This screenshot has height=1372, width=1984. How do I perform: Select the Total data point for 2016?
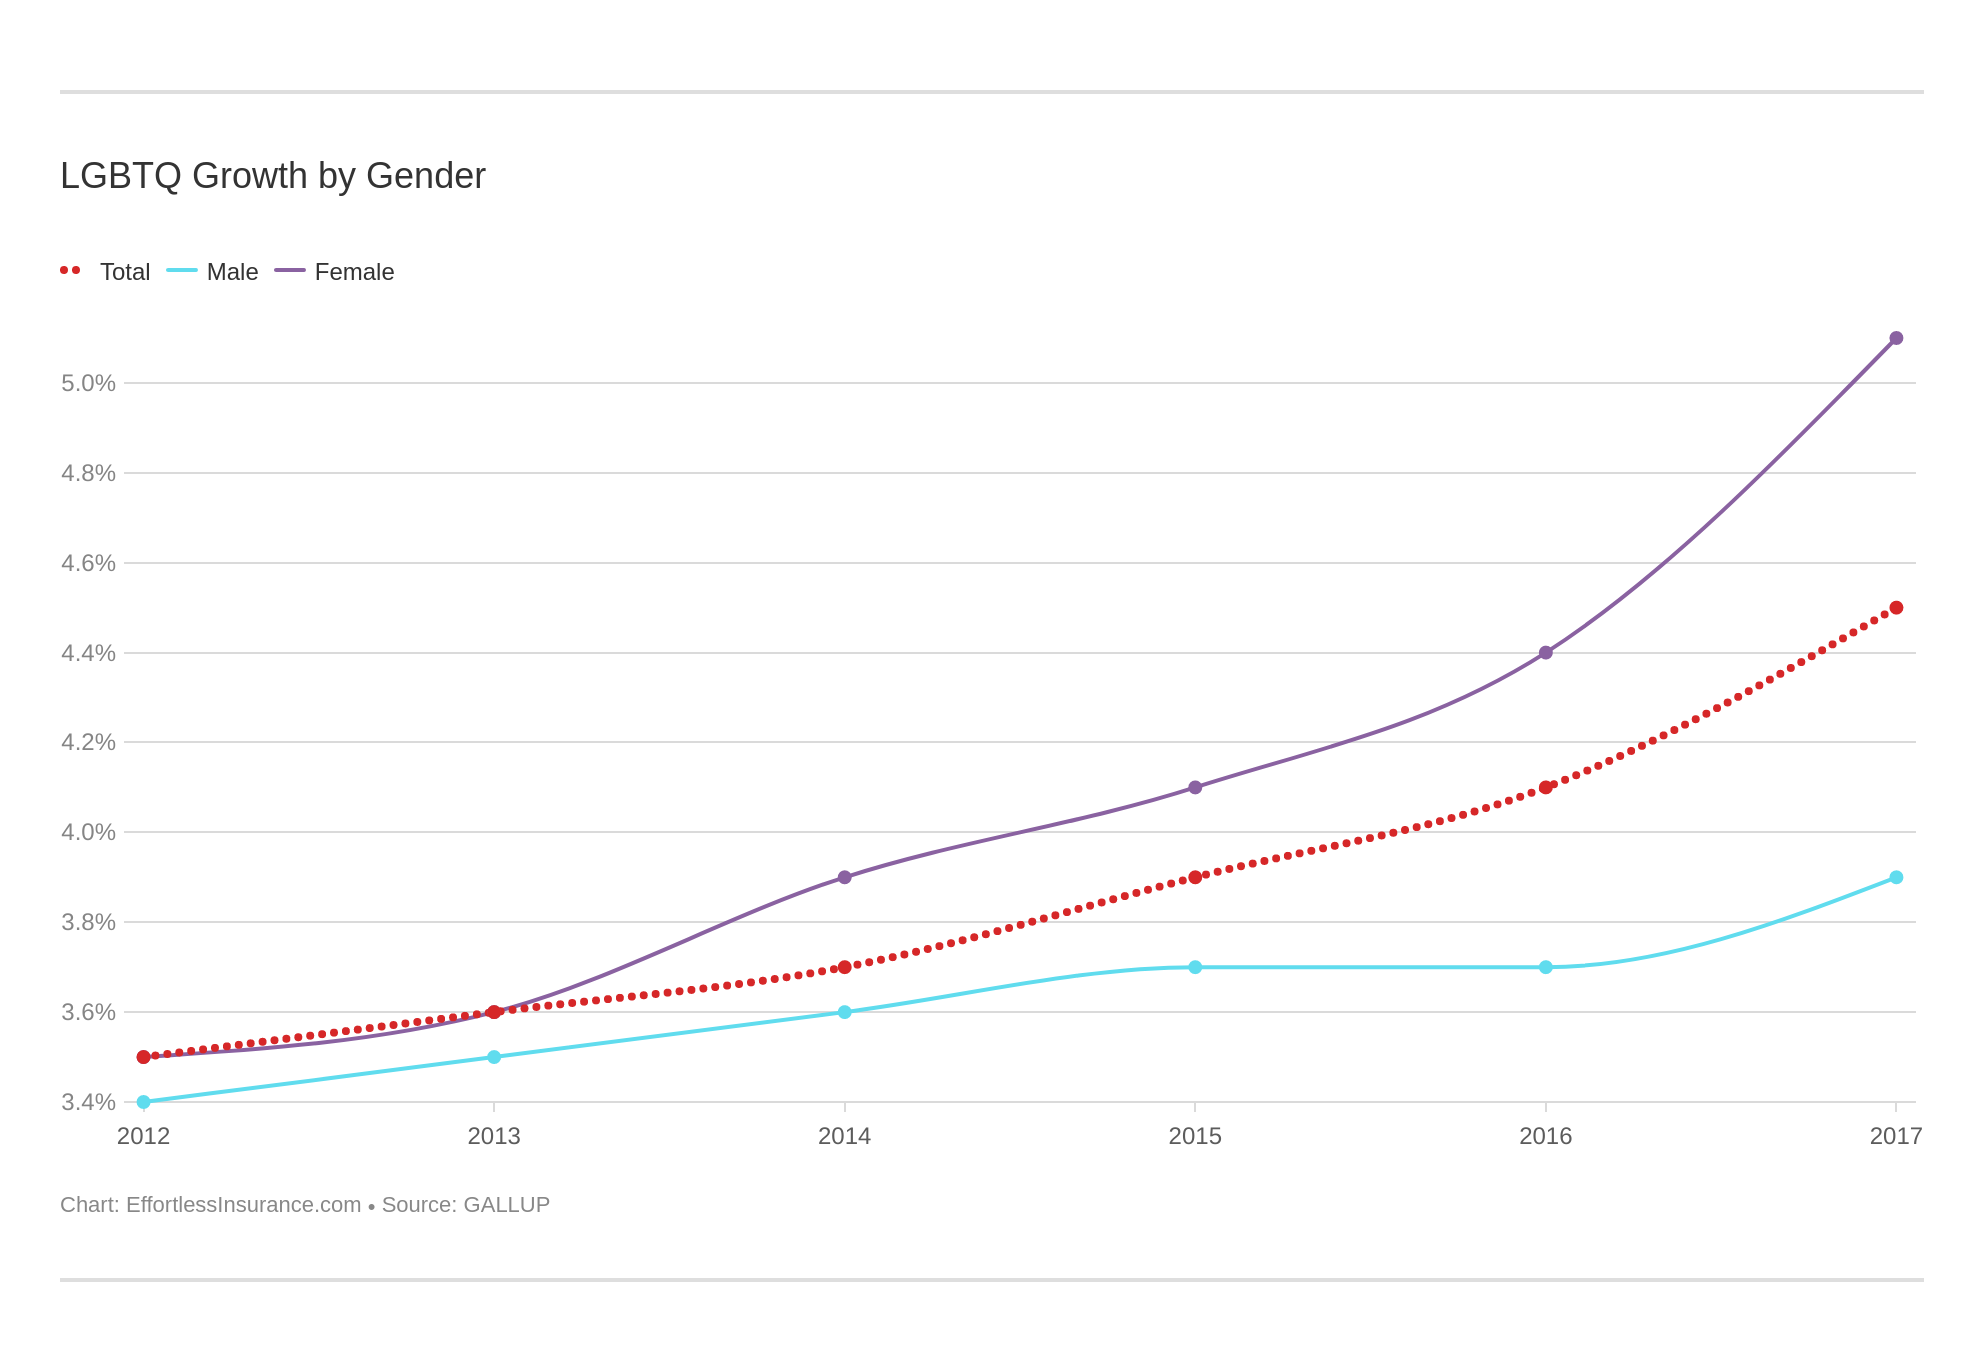(1546, 787)
